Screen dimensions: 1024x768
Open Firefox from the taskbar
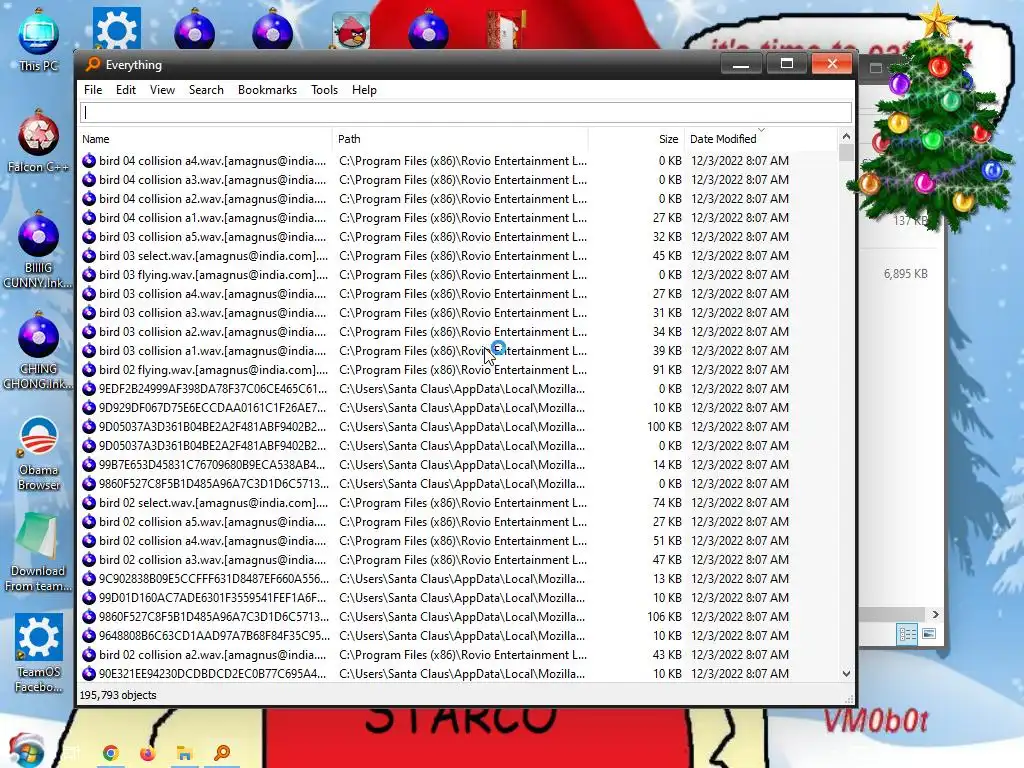click(148, 753)
